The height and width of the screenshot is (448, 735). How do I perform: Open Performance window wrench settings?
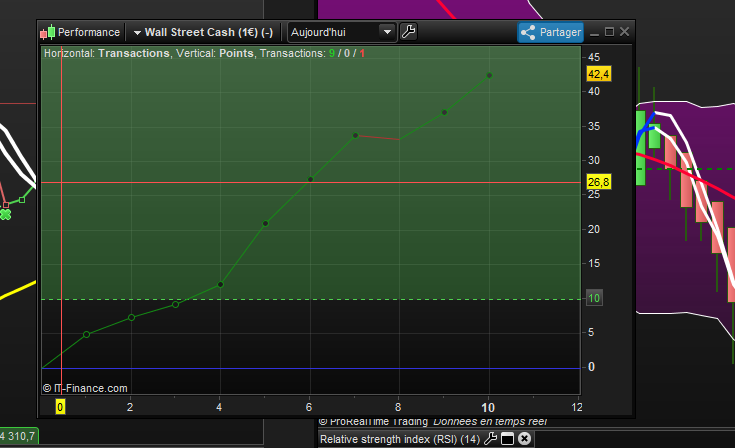(x=409, y=32)
